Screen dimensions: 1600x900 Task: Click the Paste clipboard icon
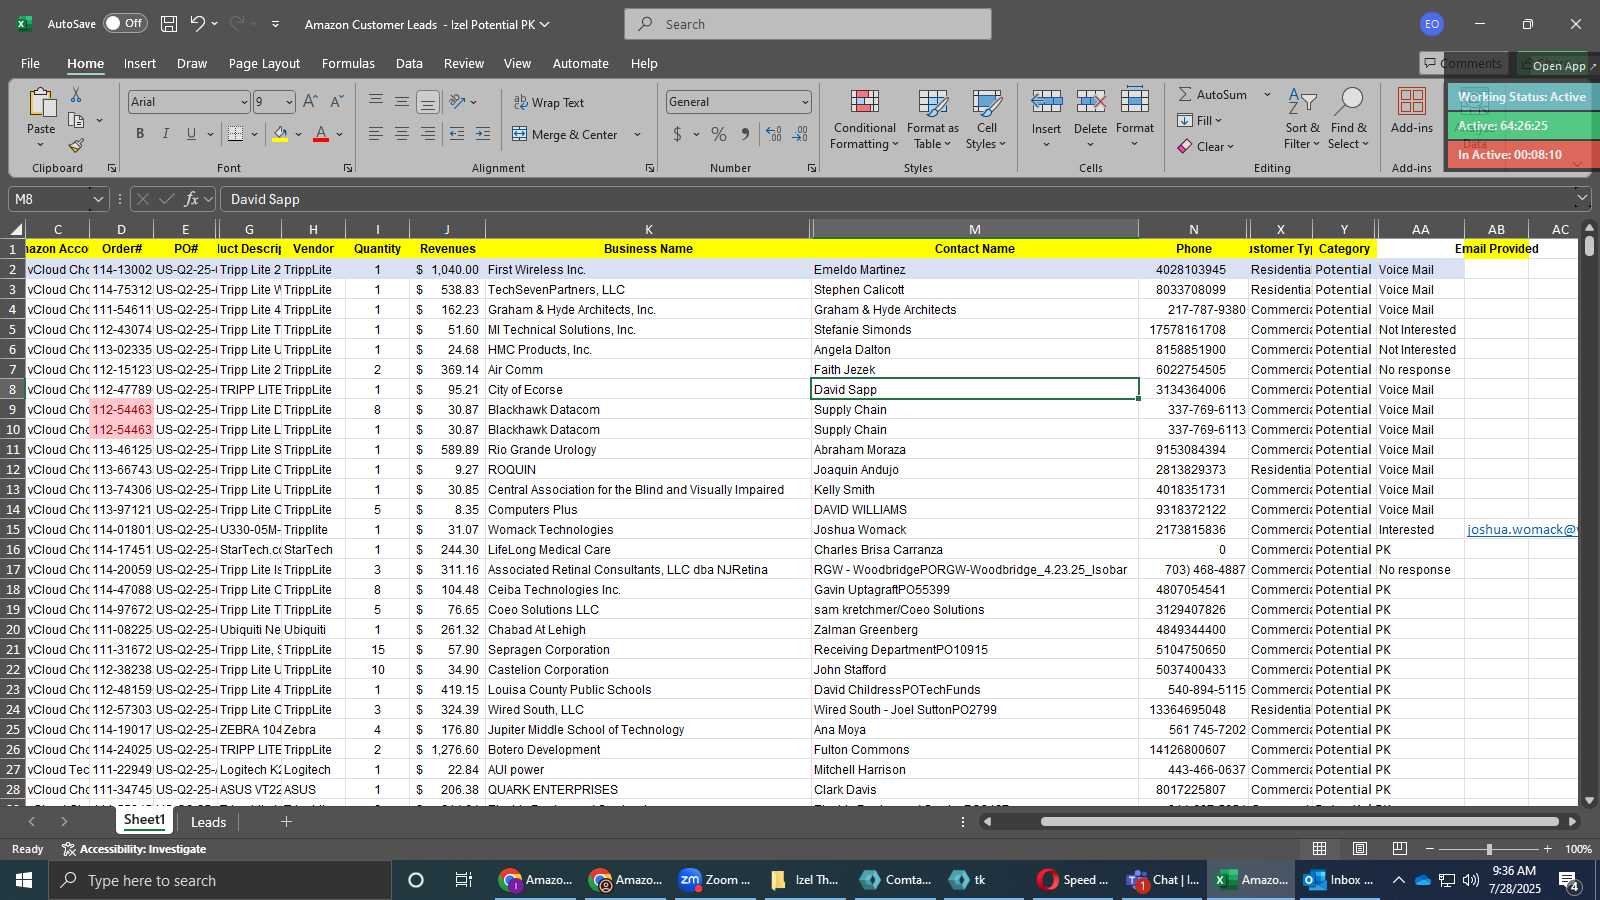tap(41, 102)
